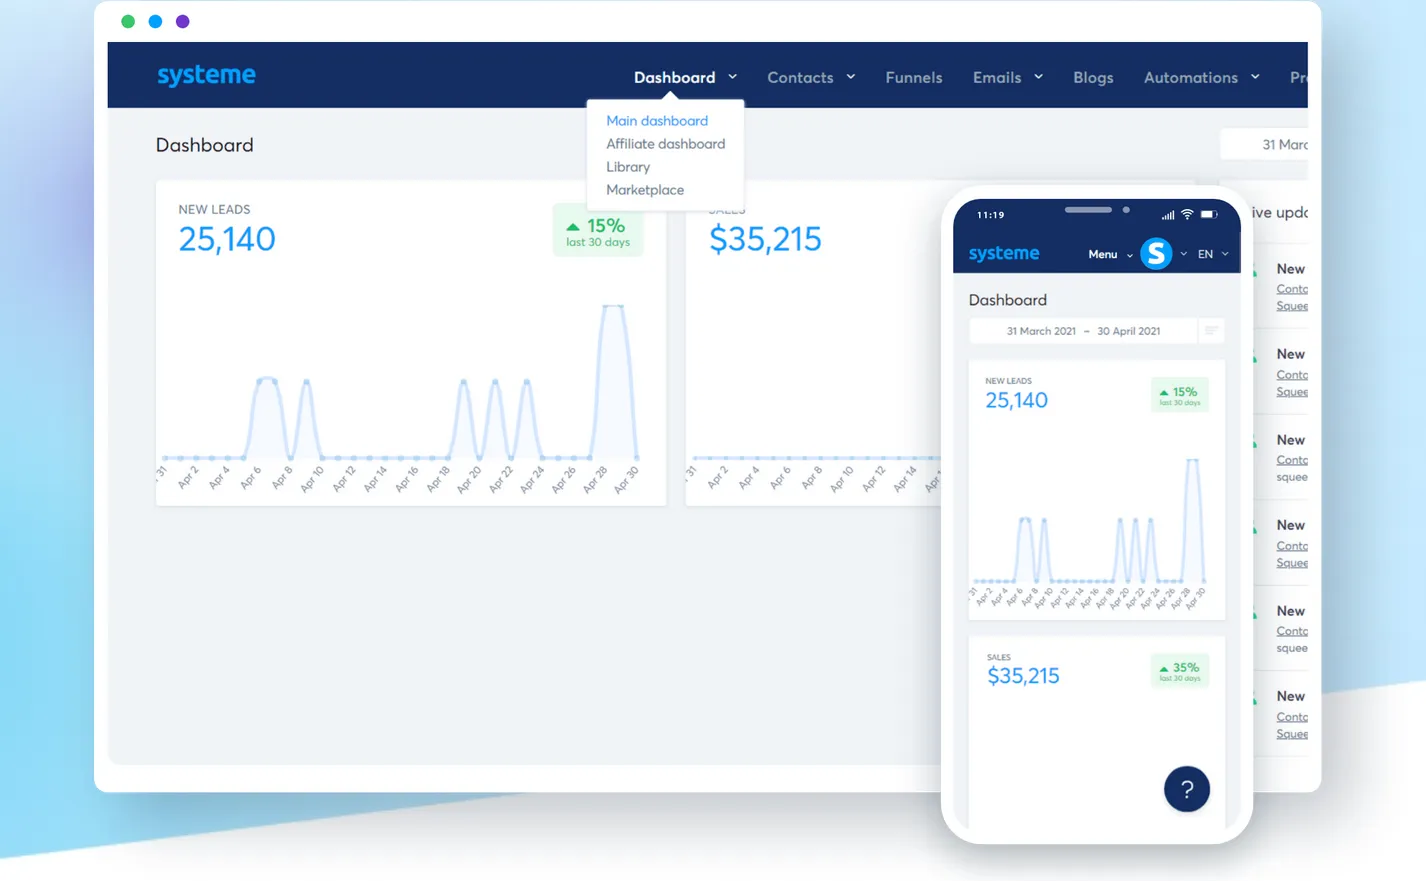Click the green 15% badge on desktop leads
1426x881 pixels.
click(598, 231)
